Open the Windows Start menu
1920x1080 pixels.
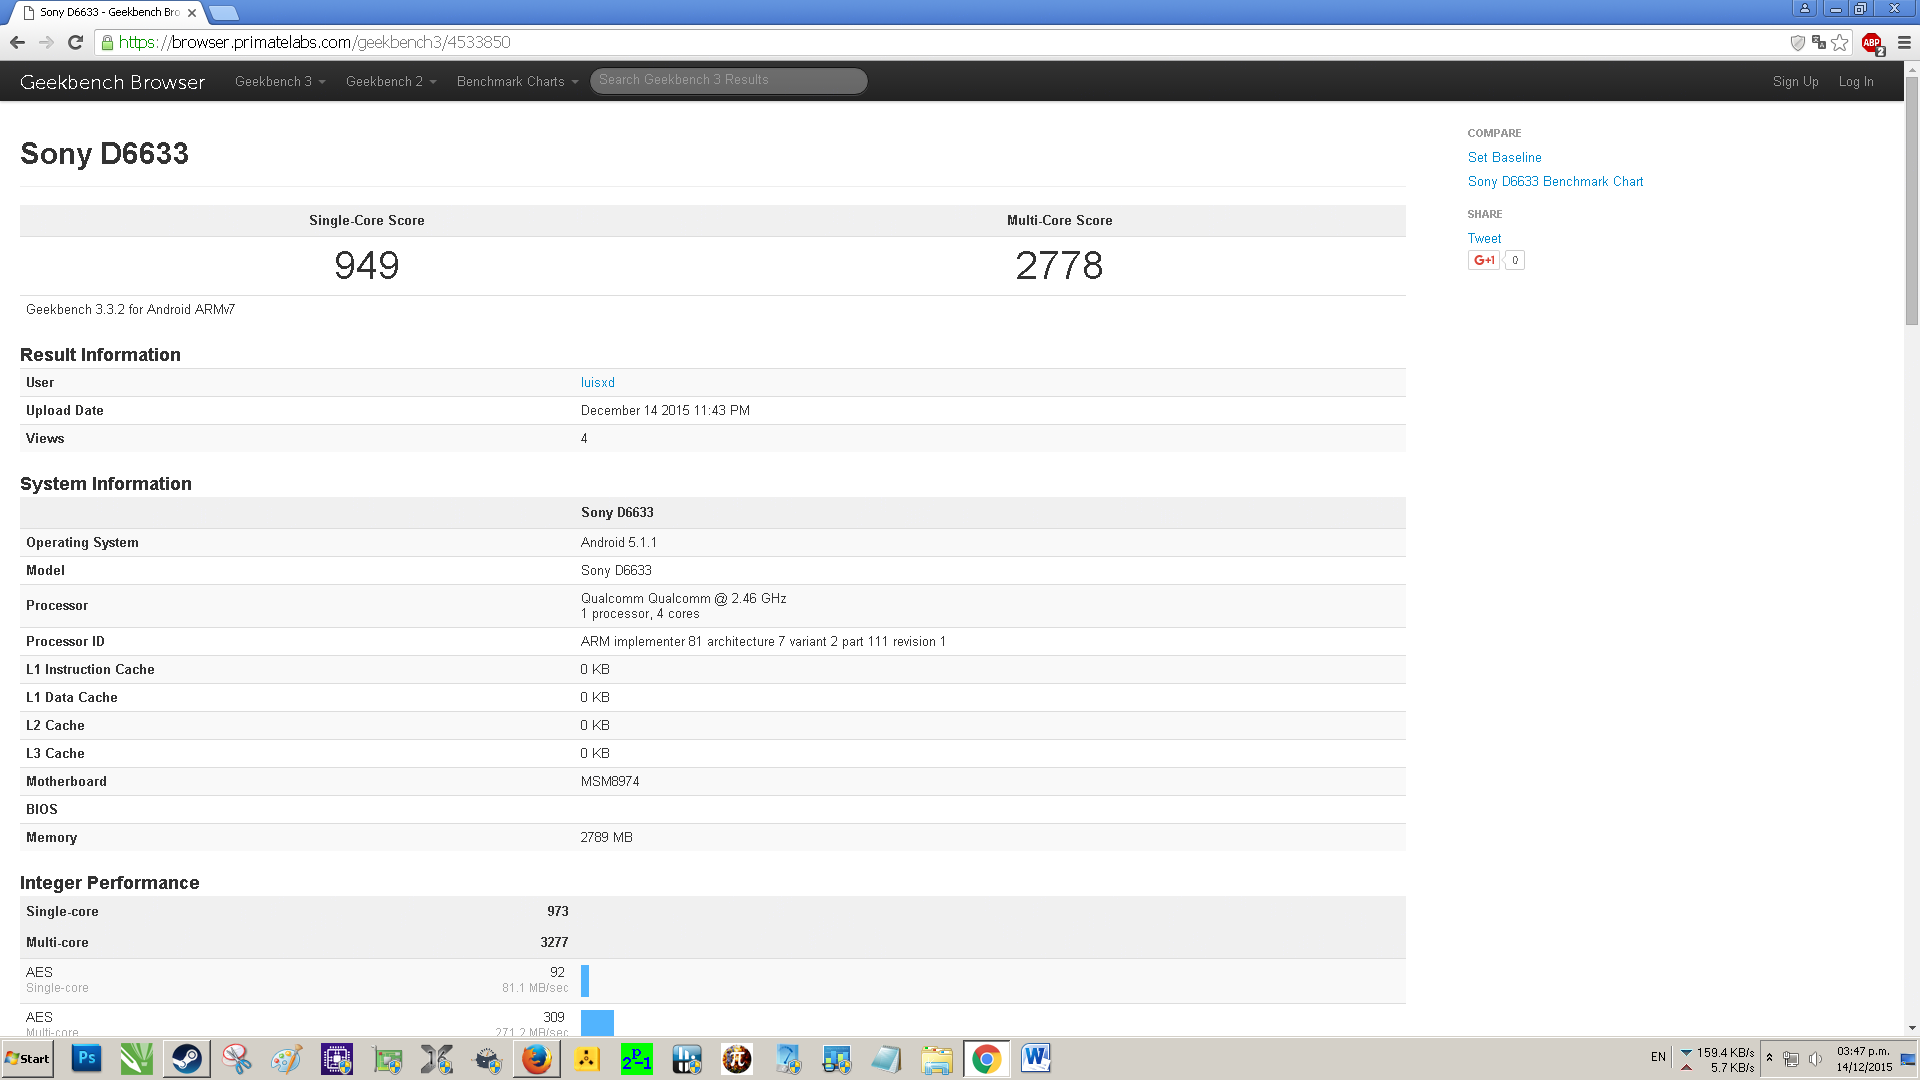pyautogui.click(x=27, y=1059)
